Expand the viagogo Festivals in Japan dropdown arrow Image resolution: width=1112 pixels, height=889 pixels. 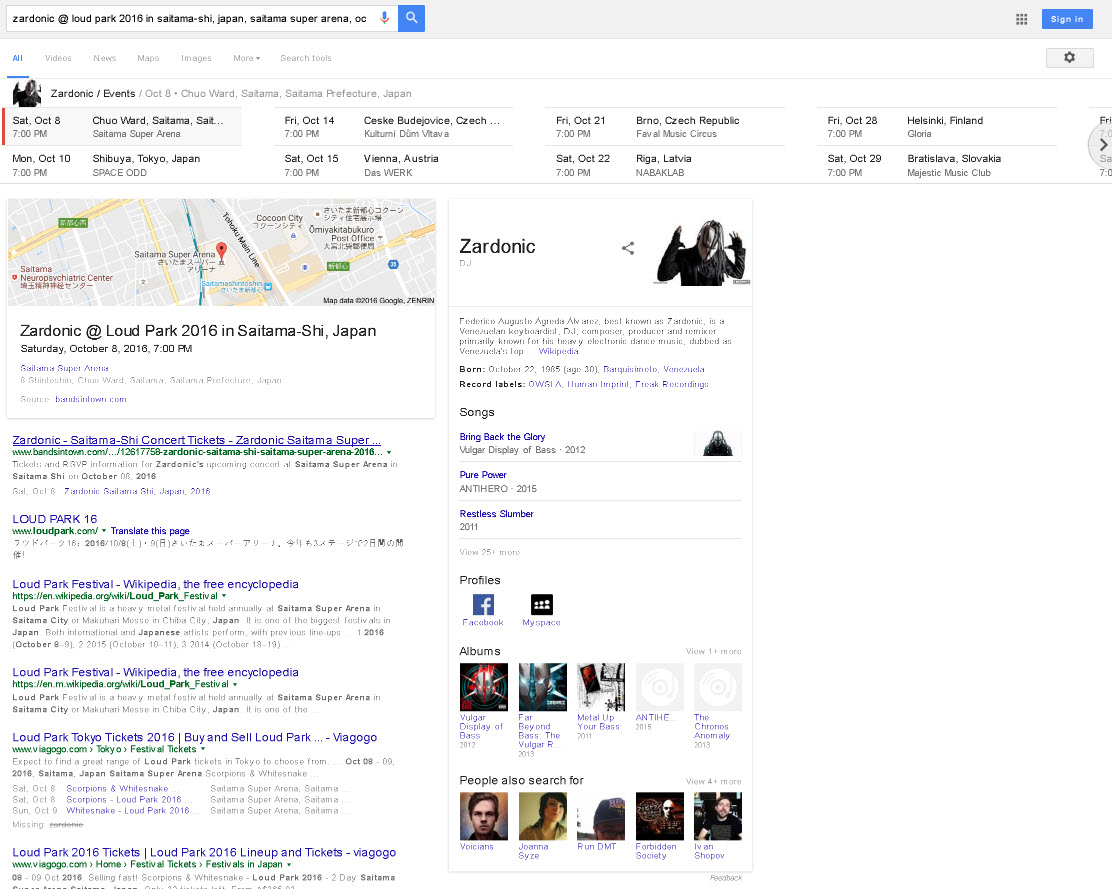click(289, 865)
